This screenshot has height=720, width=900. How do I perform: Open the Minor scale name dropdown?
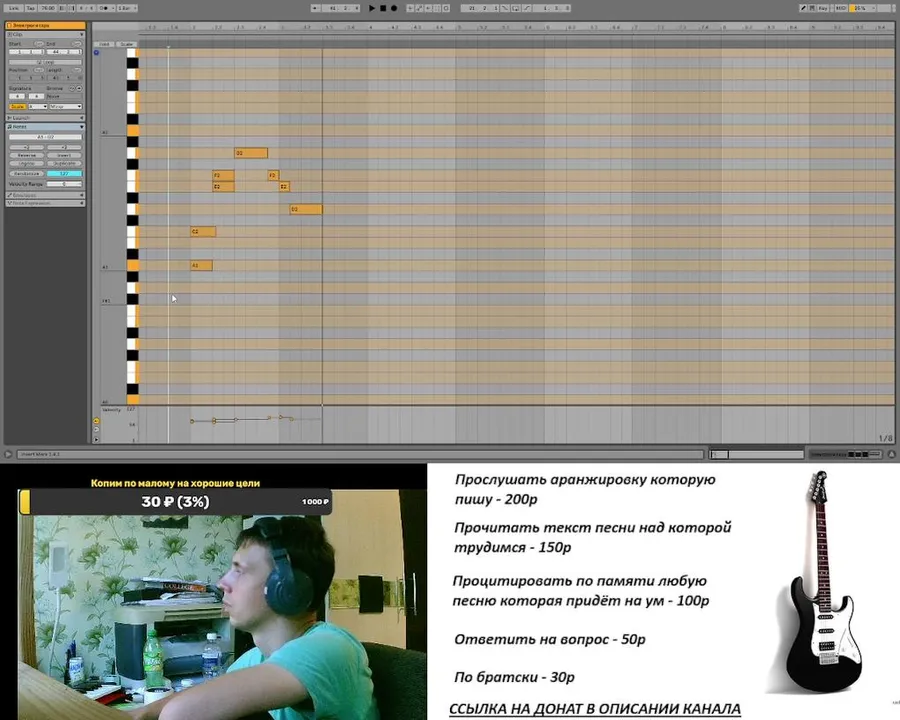[65, 106]
